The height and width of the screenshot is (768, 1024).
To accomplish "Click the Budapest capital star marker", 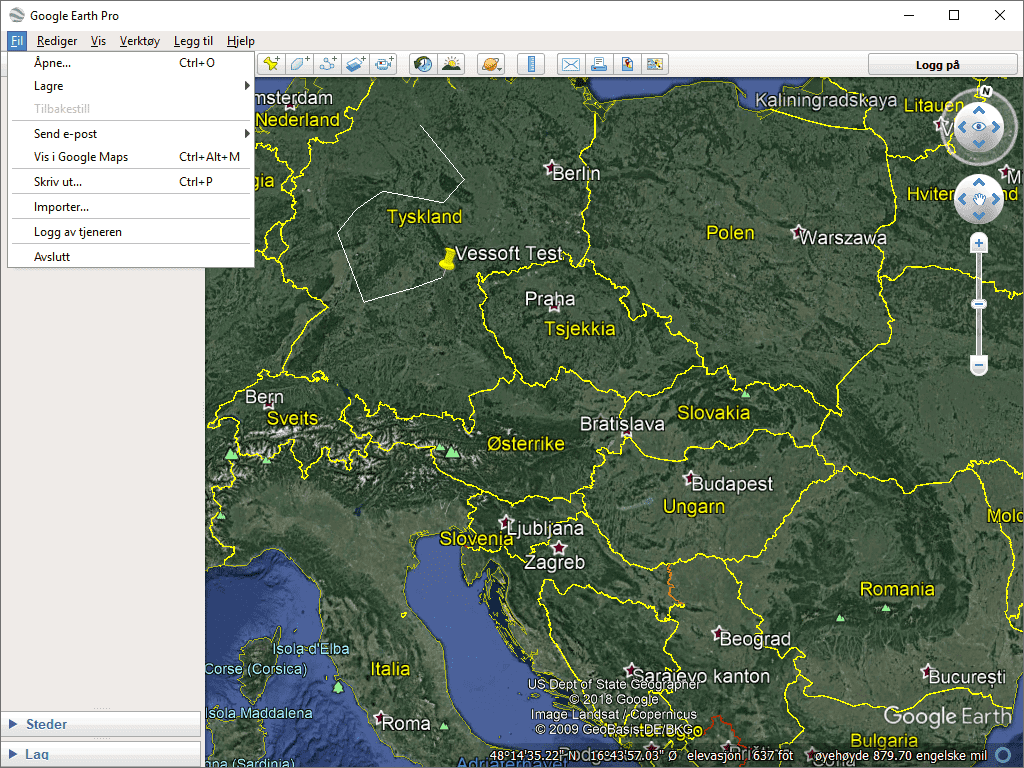I will coord(690,479).
